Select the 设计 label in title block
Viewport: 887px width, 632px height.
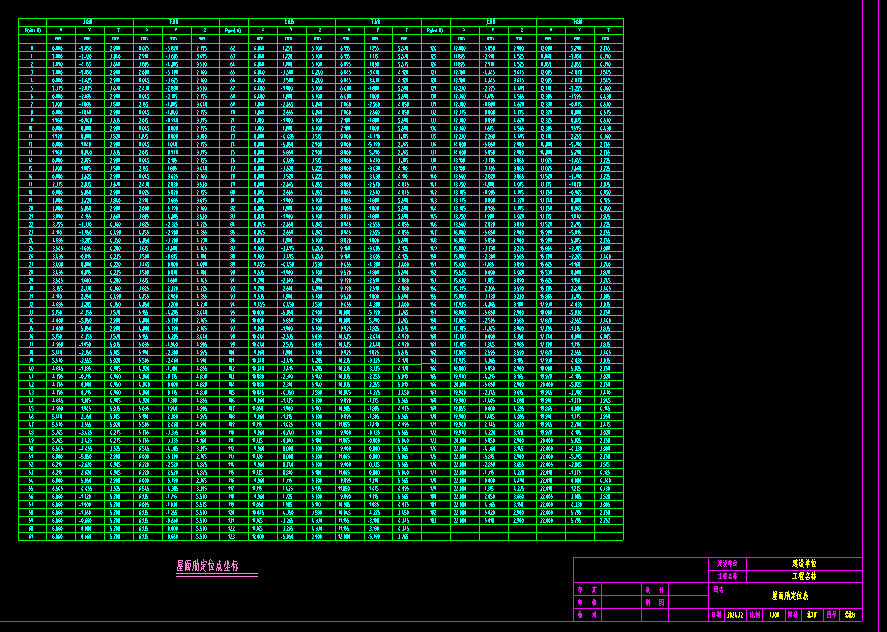click(x=655, y=590)
